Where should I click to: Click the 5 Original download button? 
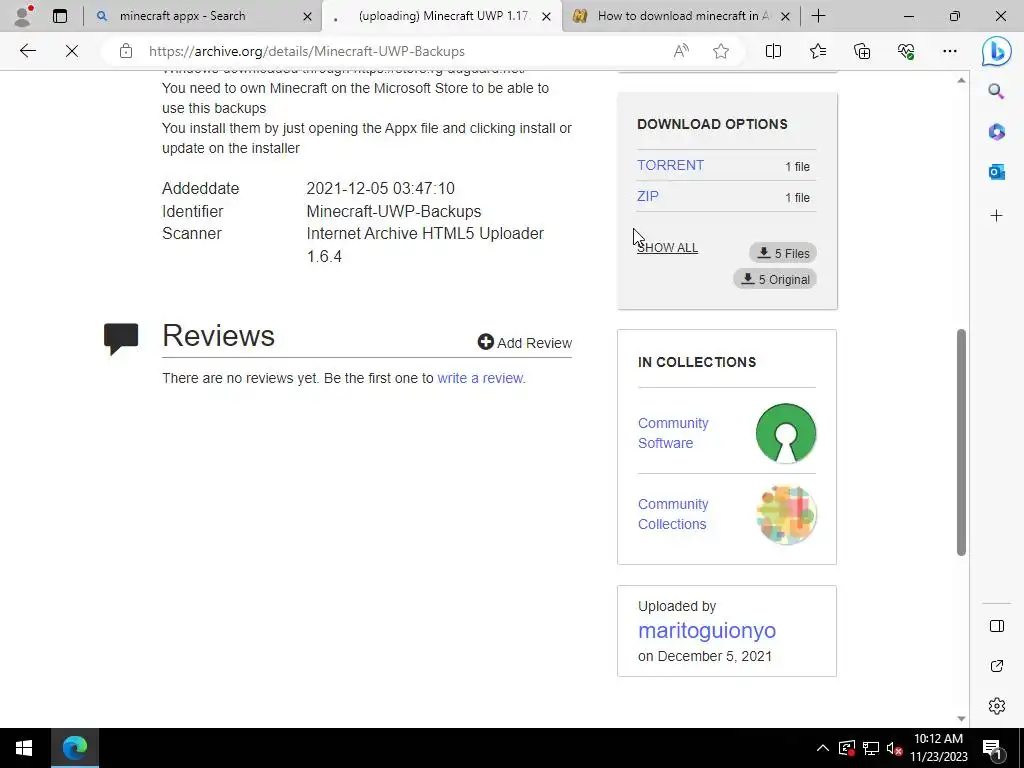point(775,279)
